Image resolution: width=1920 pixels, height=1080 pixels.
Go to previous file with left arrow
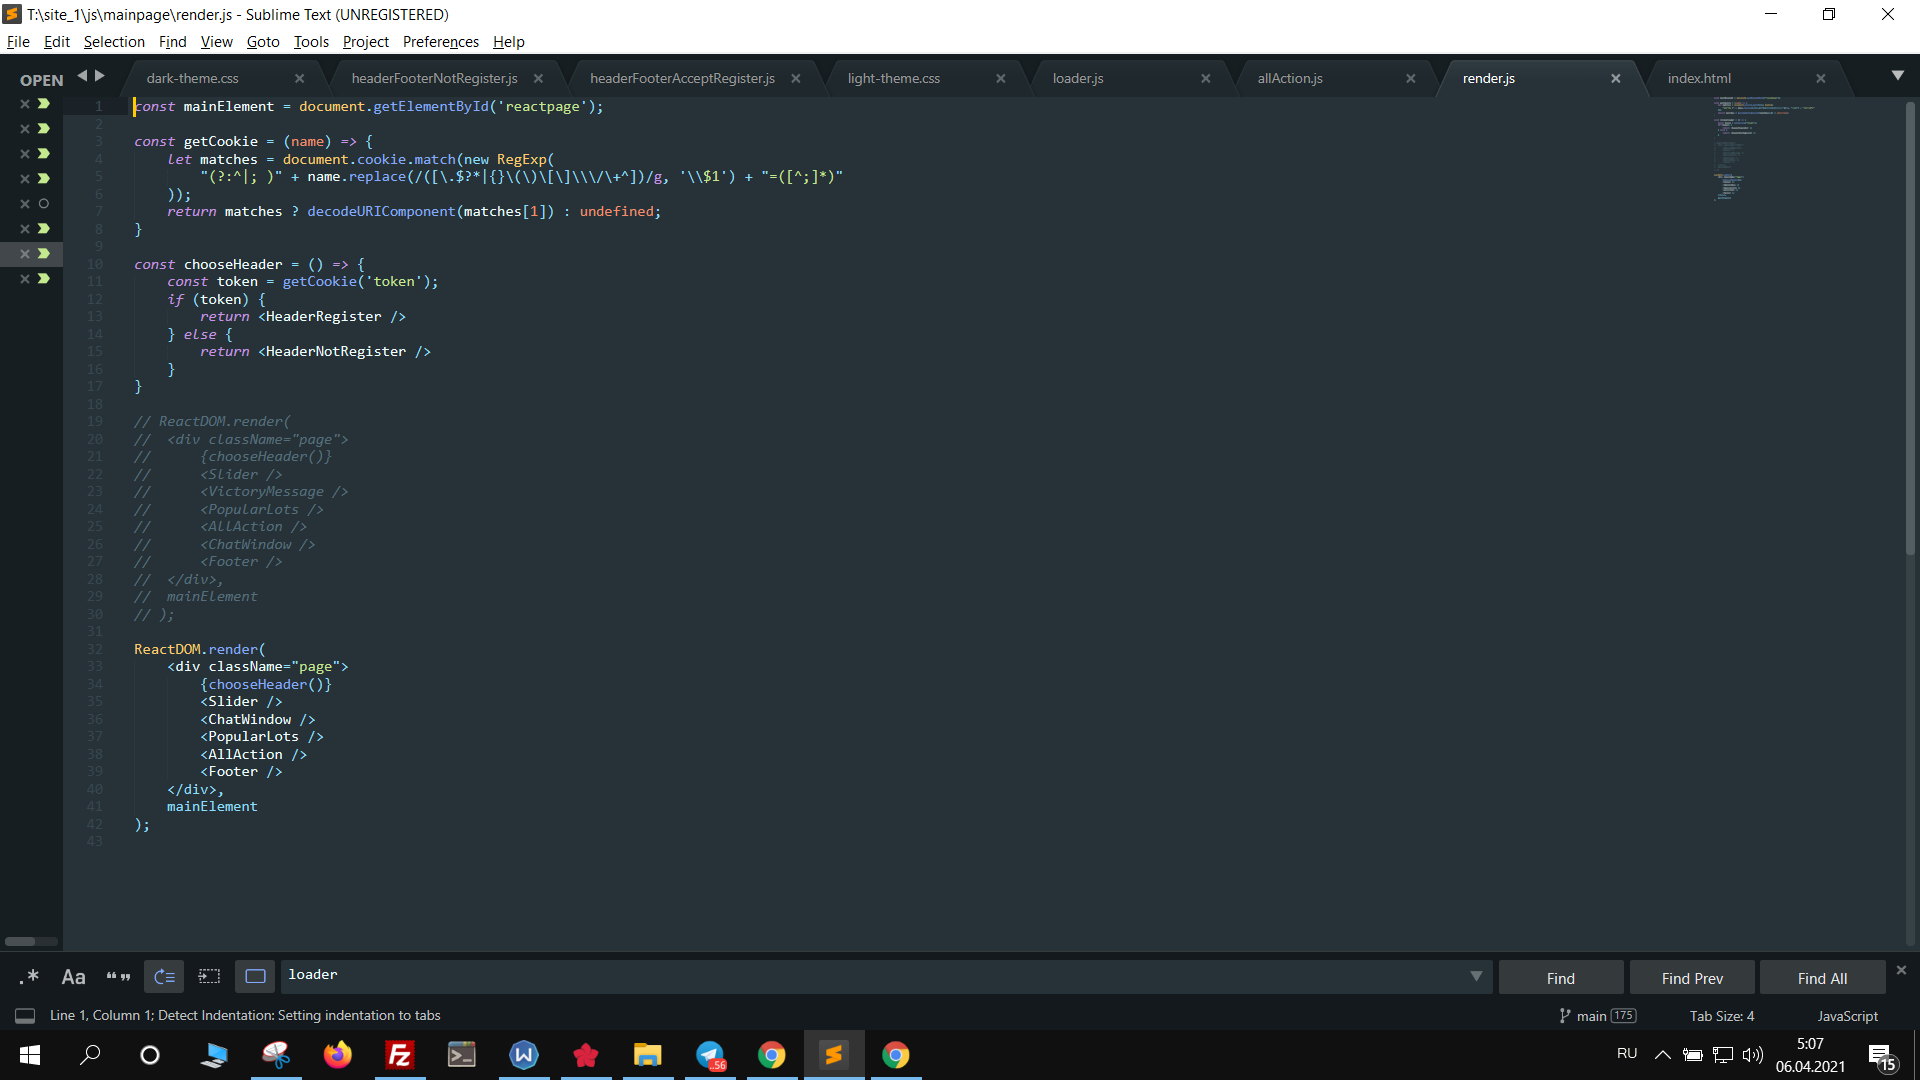click(83, 76)
